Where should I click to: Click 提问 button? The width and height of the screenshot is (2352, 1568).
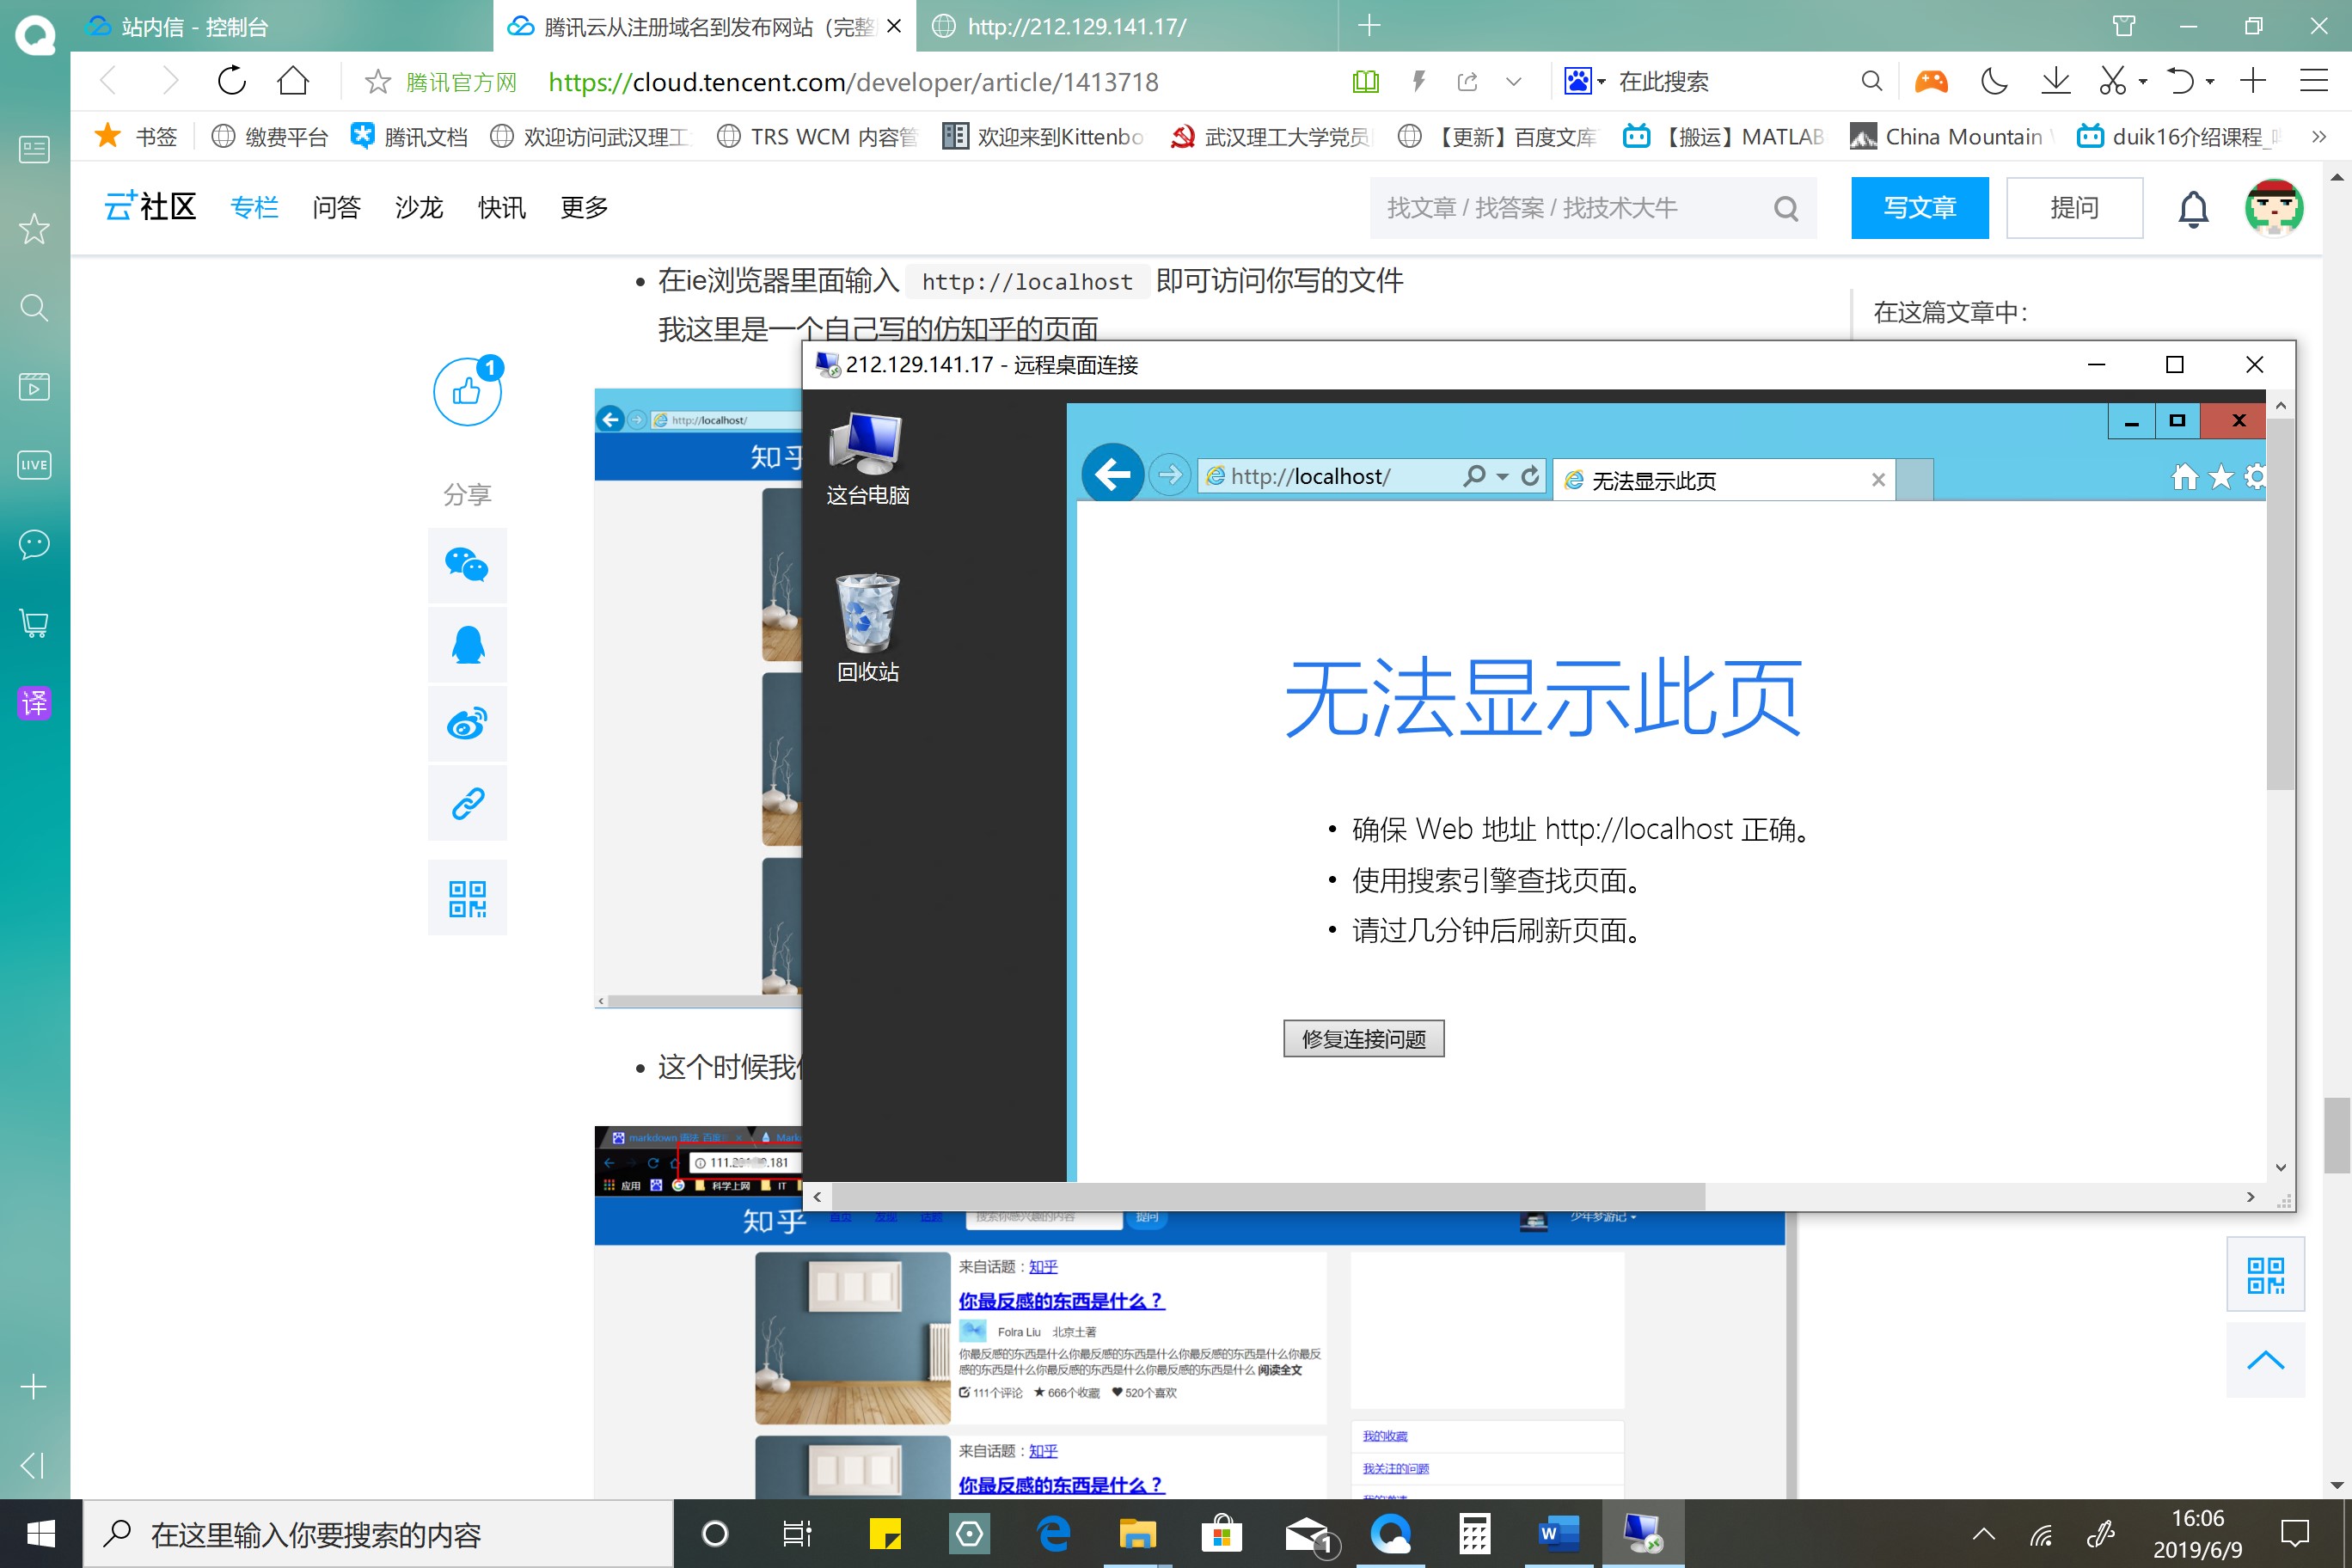2074,208
